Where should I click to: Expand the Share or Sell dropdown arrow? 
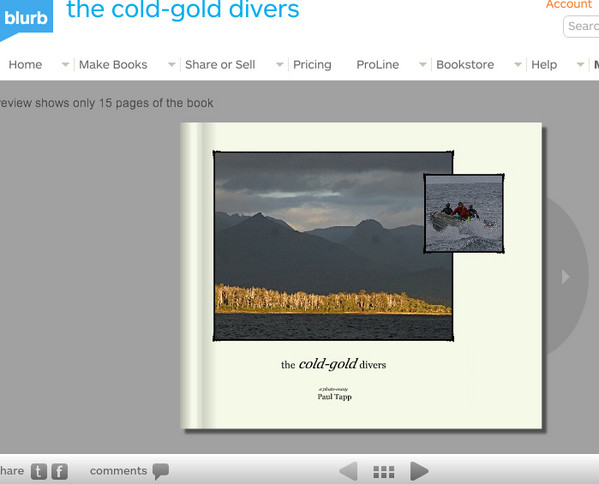(280, 65)
